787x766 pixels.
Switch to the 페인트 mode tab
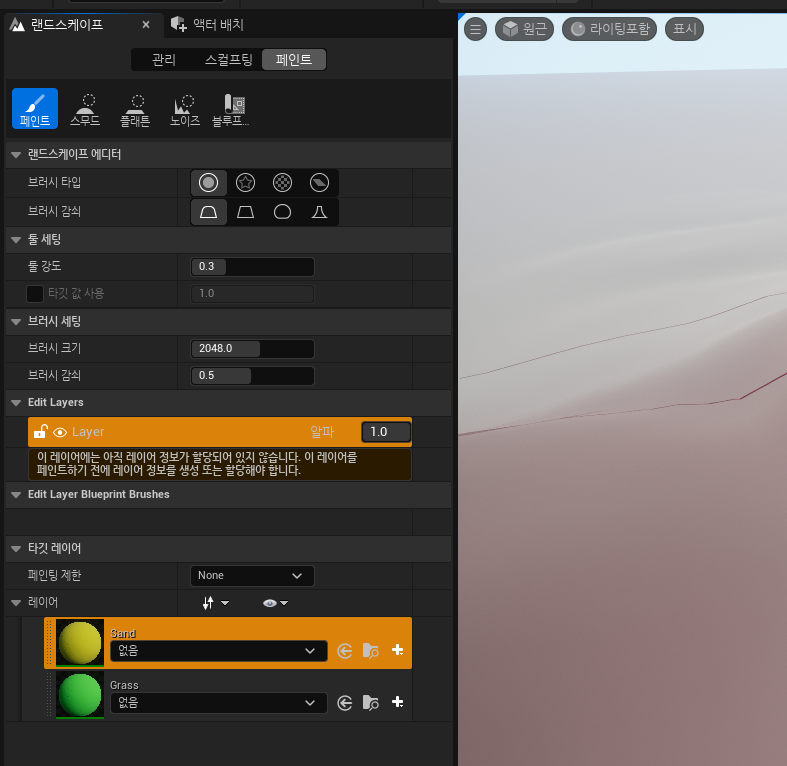click(294, 60)
